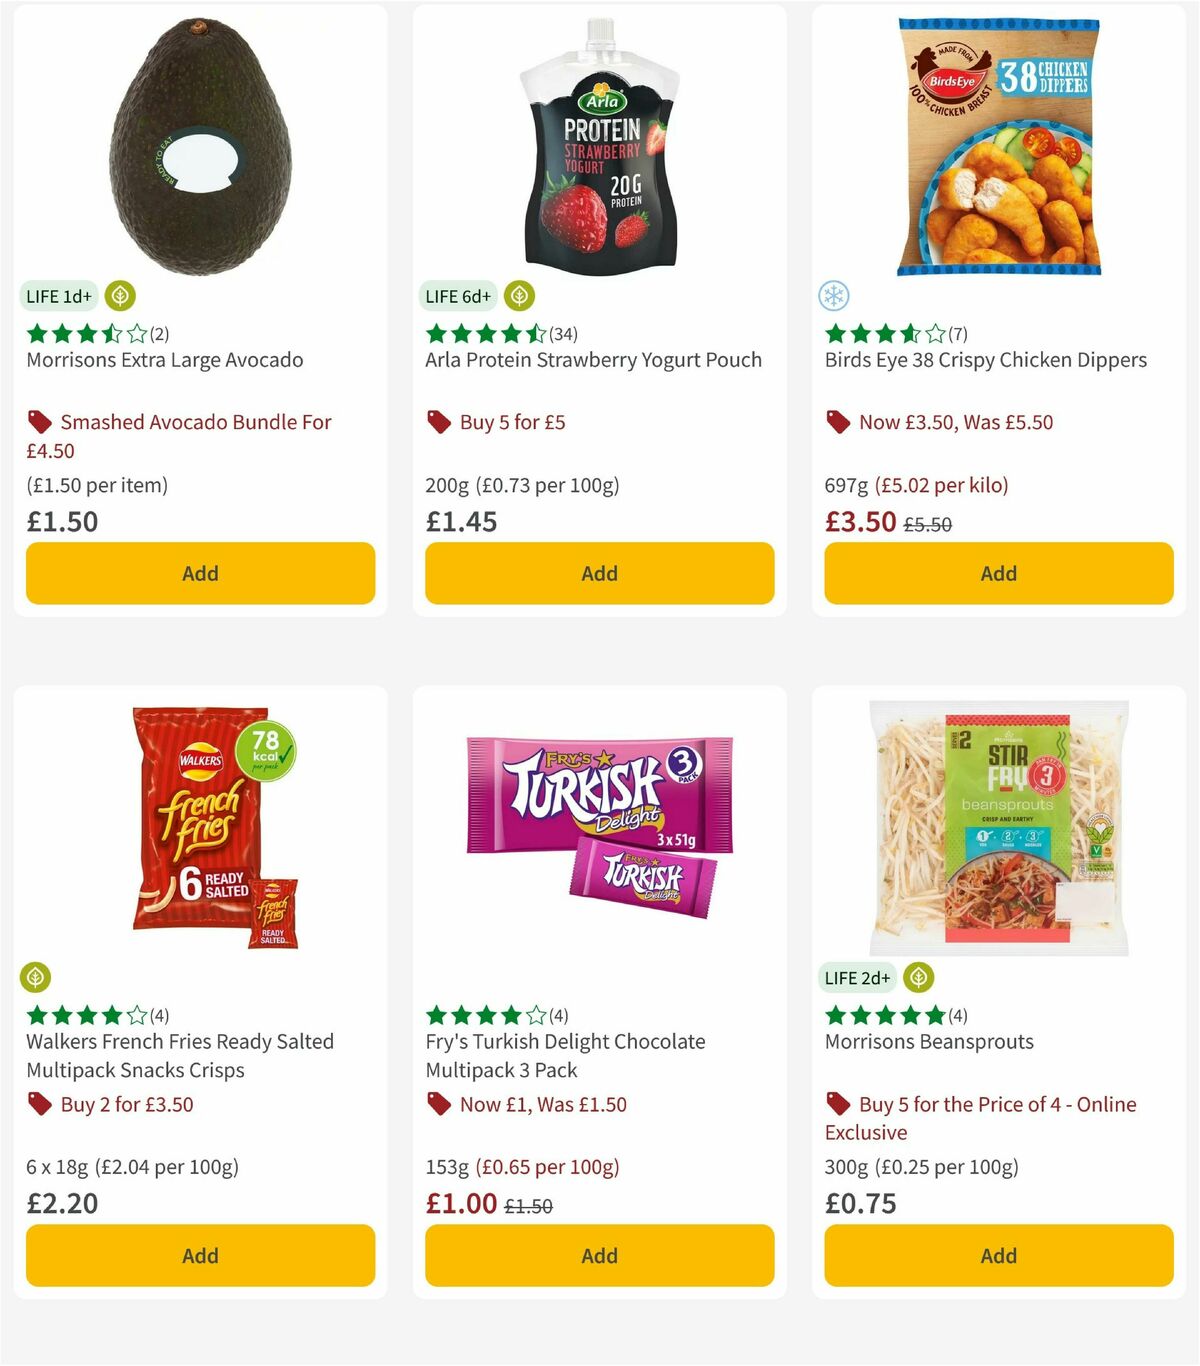
Task: Select the leaf sustainability icon for Arla yogurt
Action: coord(519,296)
